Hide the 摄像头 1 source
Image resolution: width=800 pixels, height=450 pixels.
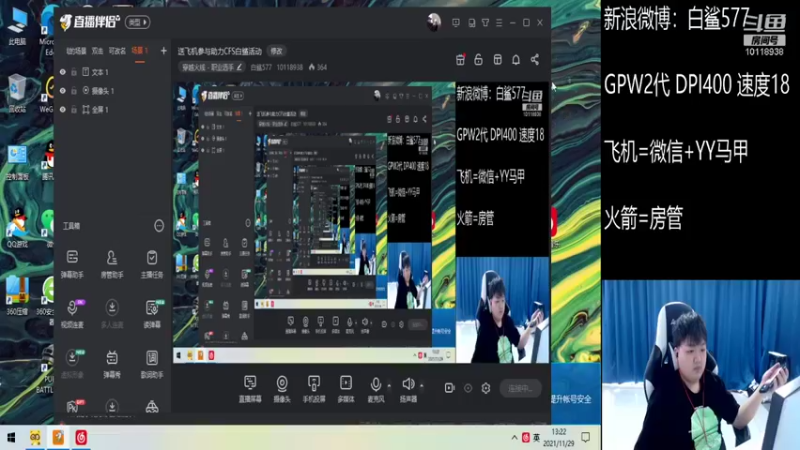tap(63, 91)
